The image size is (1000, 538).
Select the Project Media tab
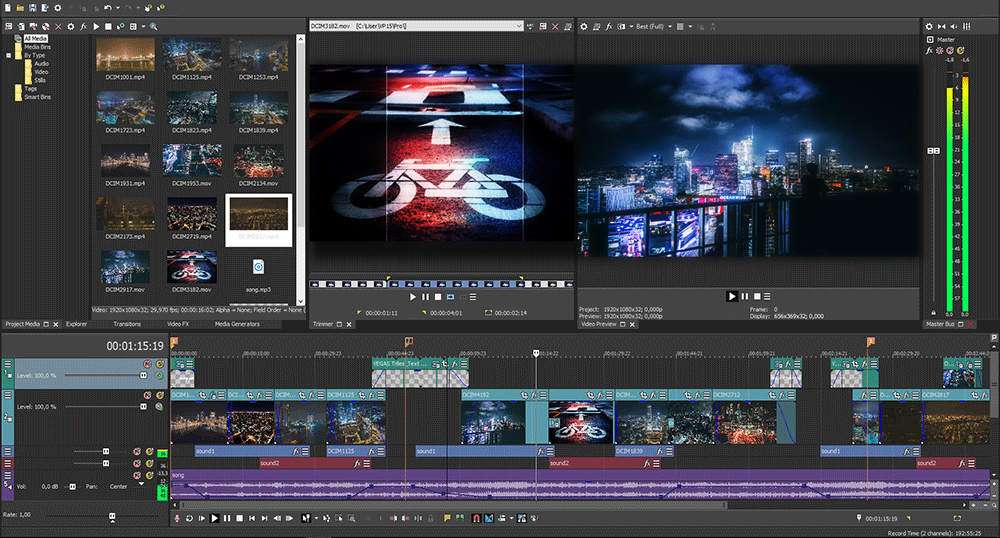pos(22,324)
